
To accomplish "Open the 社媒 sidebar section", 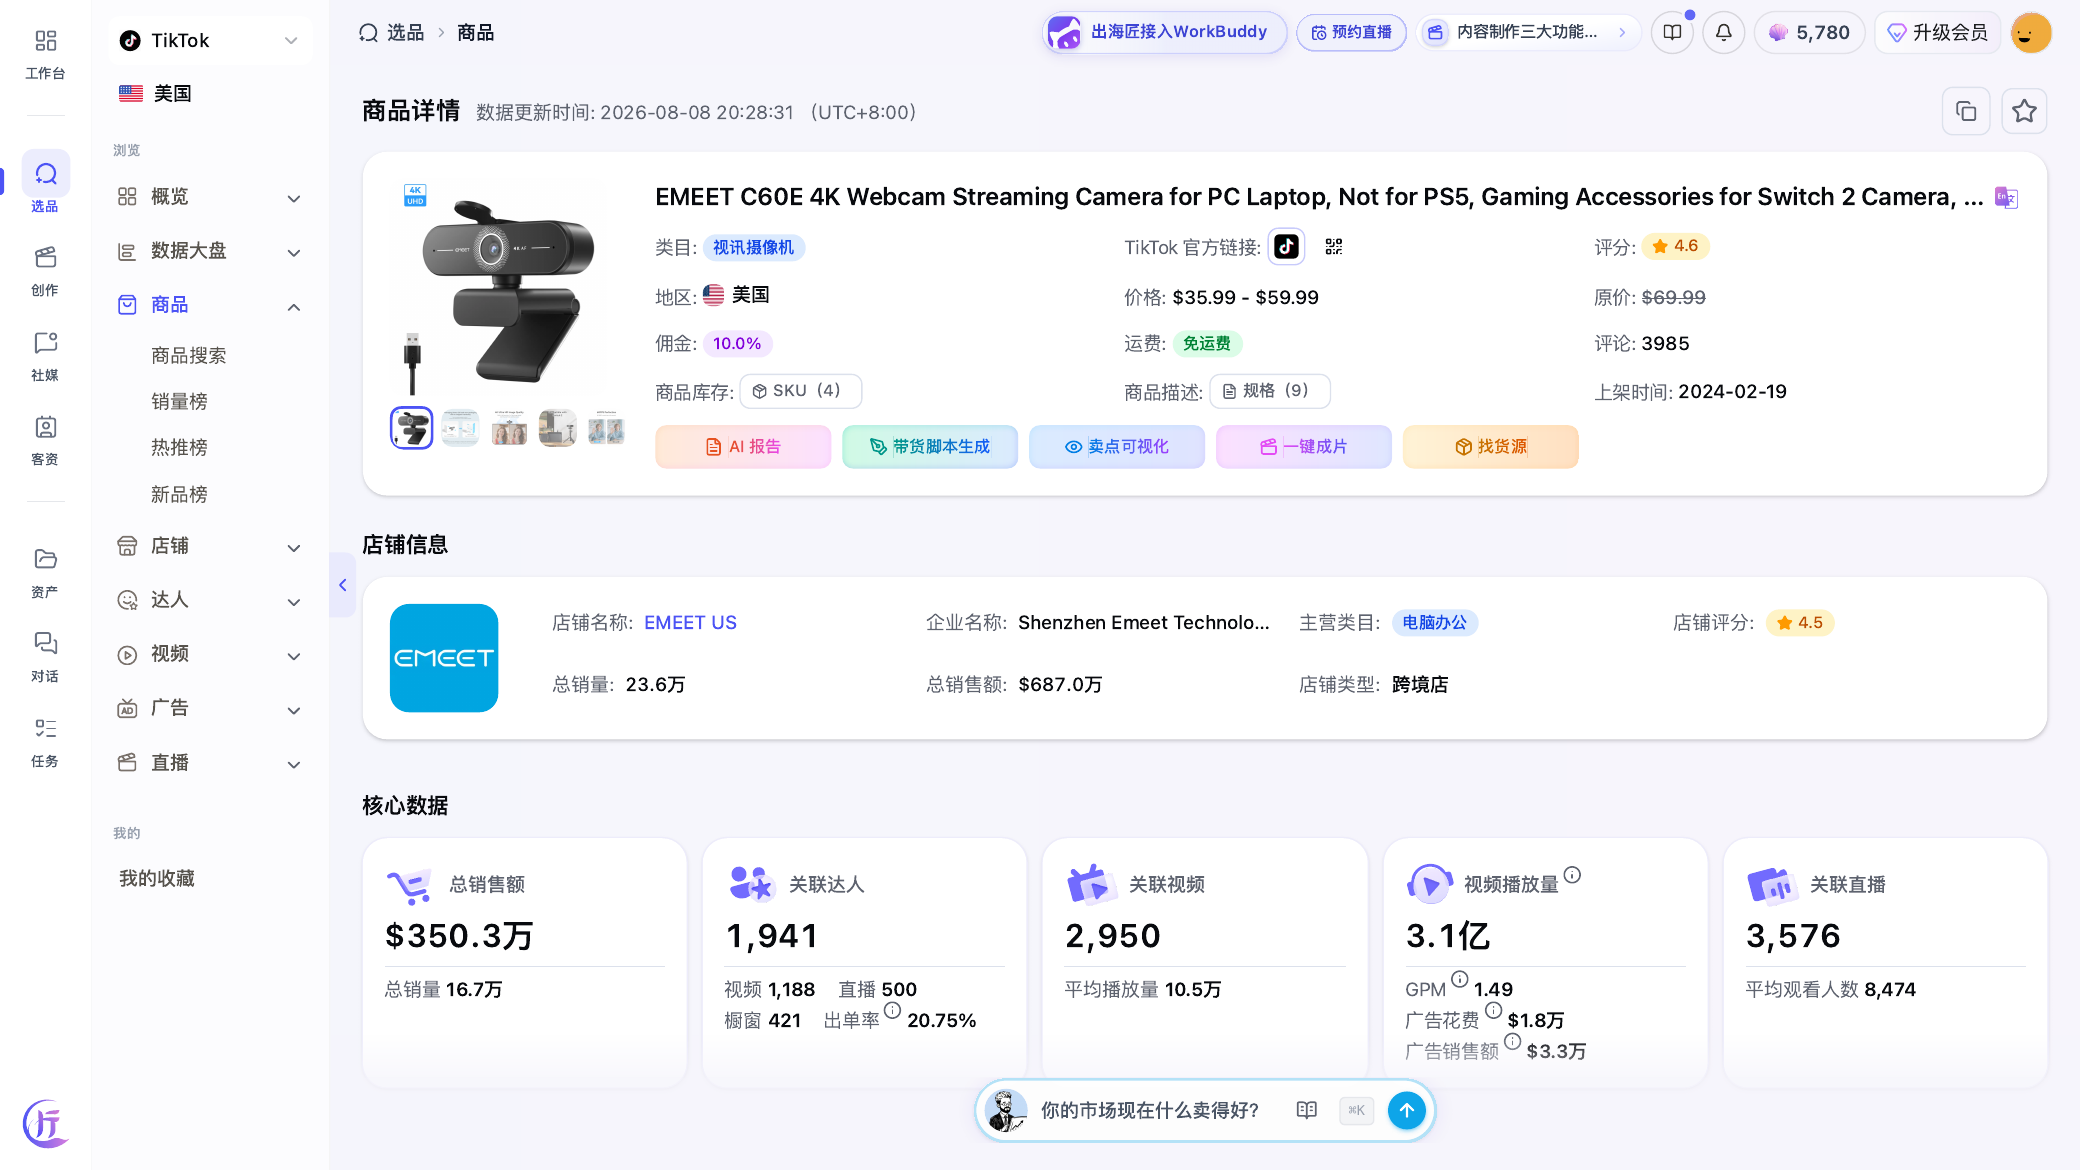I will [45, 356].
